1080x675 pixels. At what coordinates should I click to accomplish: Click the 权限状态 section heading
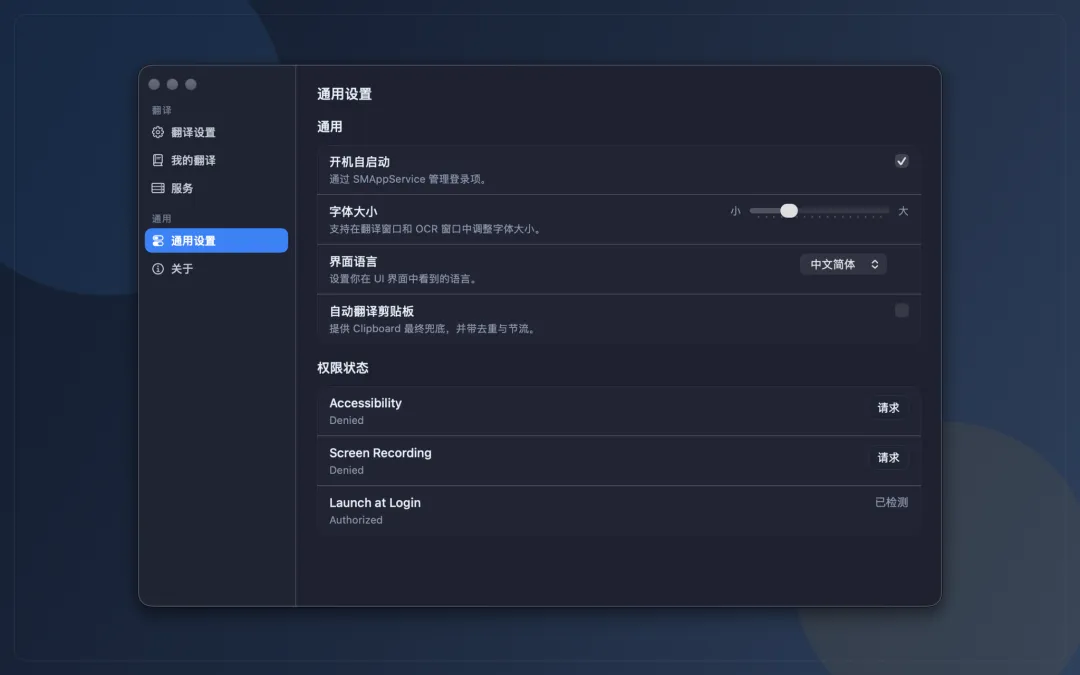click(342, 368)
